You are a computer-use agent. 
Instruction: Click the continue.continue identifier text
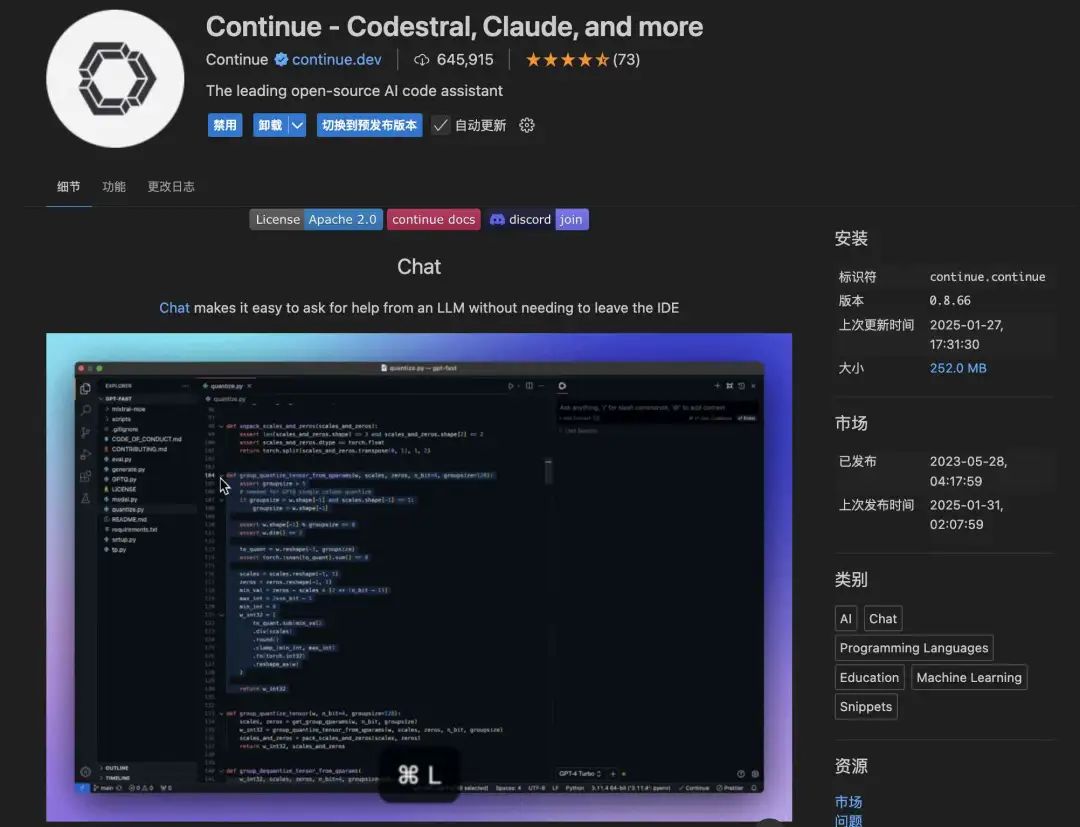pos(987,277)
